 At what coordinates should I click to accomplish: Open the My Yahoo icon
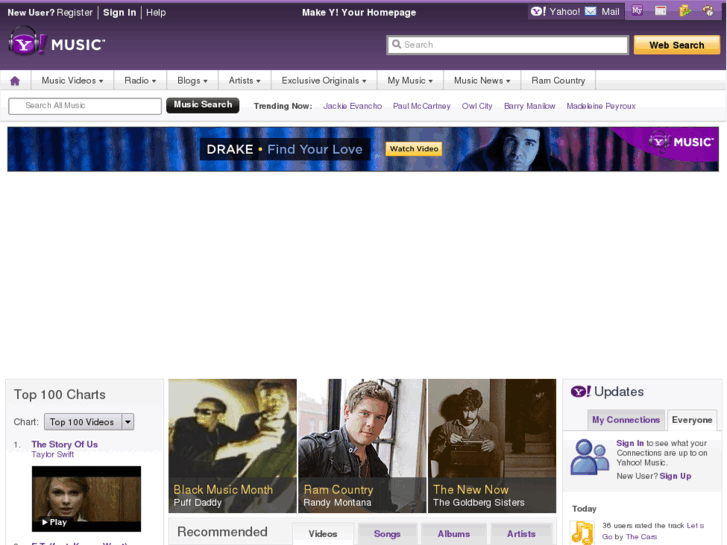coord(637,11)
